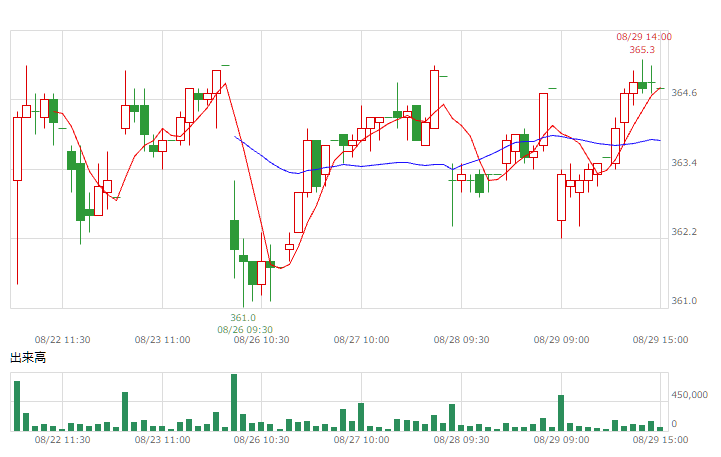This screenshot has width=721, height=457.
Task: Click 08/26 10:30 label under price chart
Action: point(262,340)
